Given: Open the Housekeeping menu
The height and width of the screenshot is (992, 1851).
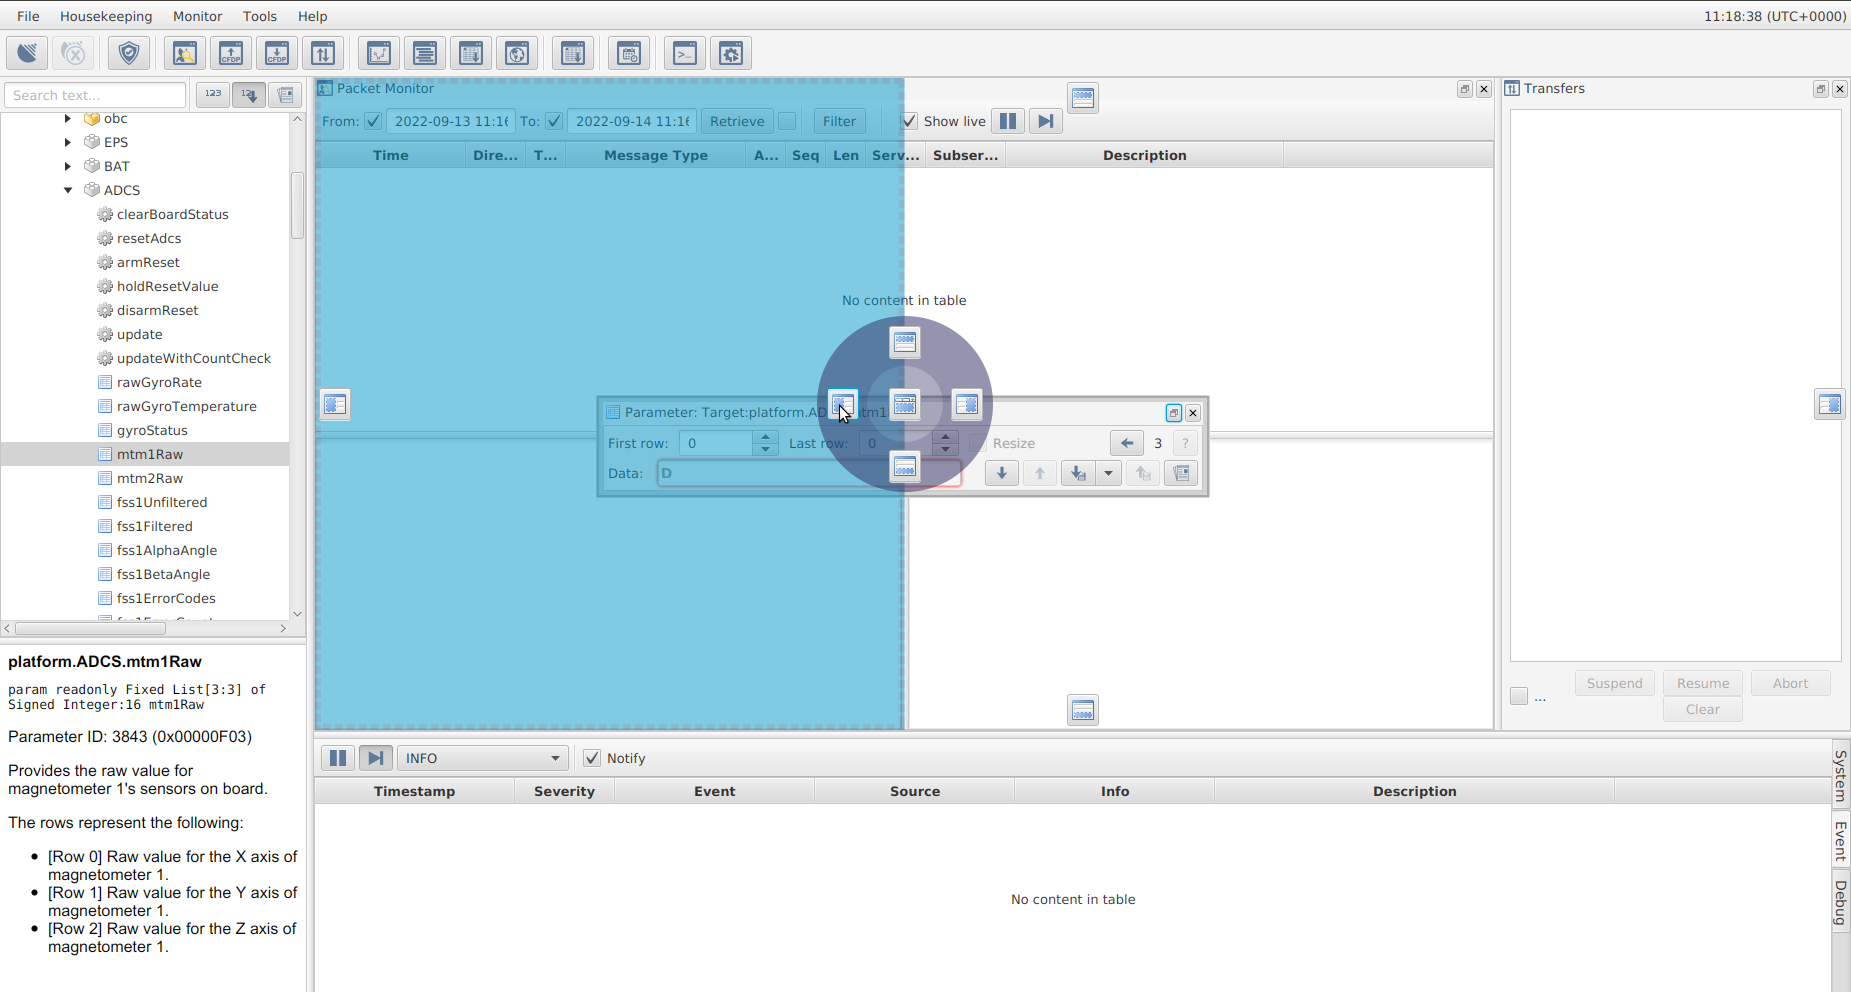Looking at the screenshot, I should coord(106,16).
